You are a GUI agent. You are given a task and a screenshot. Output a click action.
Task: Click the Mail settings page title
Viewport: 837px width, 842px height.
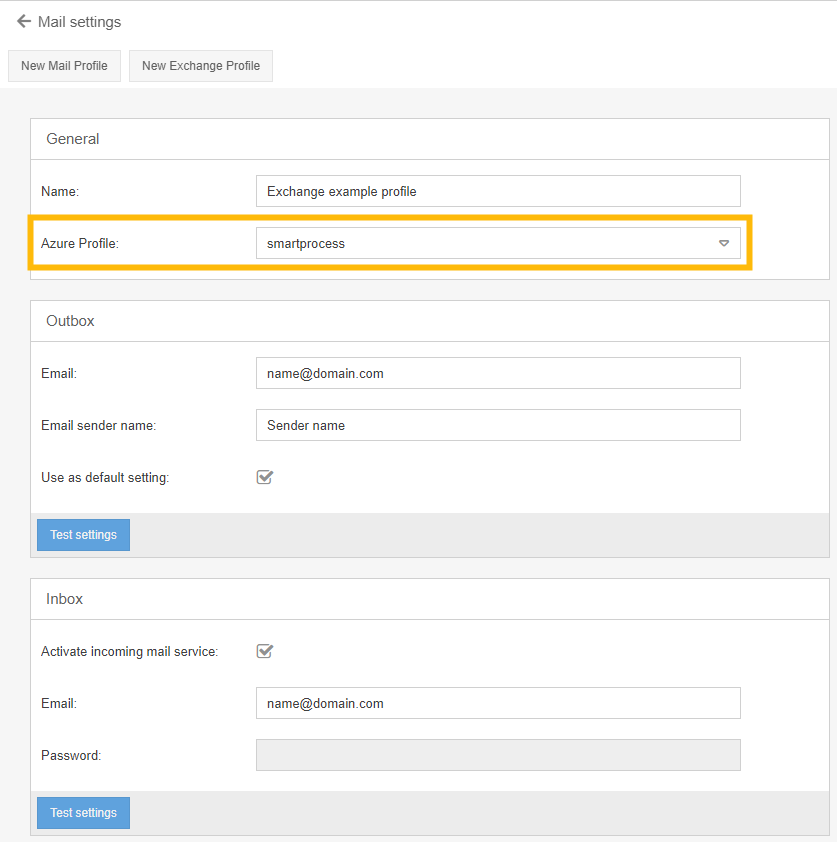coord(79,21)
